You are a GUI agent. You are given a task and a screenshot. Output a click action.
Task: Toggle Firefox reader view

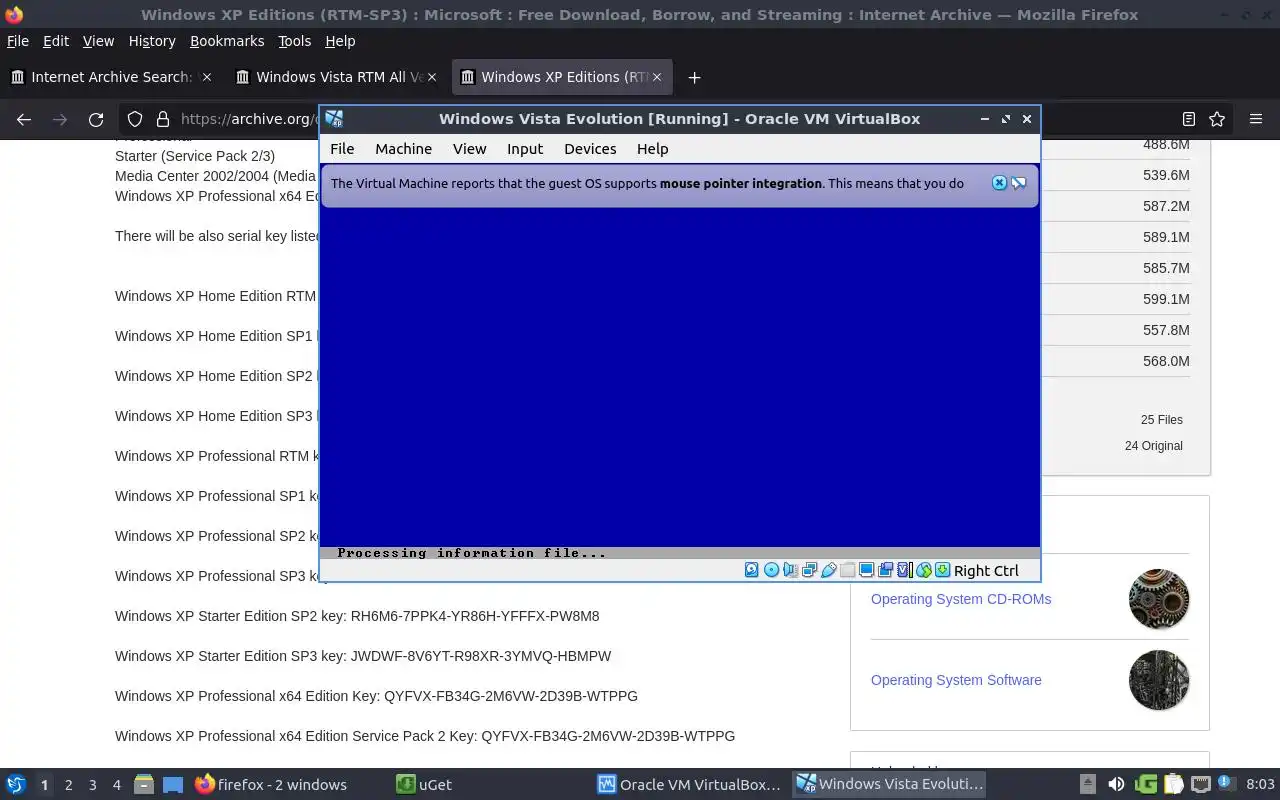point(1188,119)
